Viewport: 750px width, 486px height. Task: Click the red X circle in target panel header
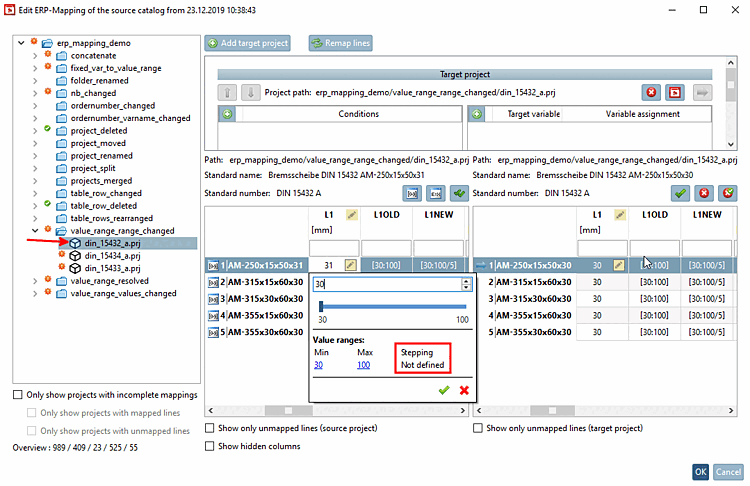pos(704,193)
